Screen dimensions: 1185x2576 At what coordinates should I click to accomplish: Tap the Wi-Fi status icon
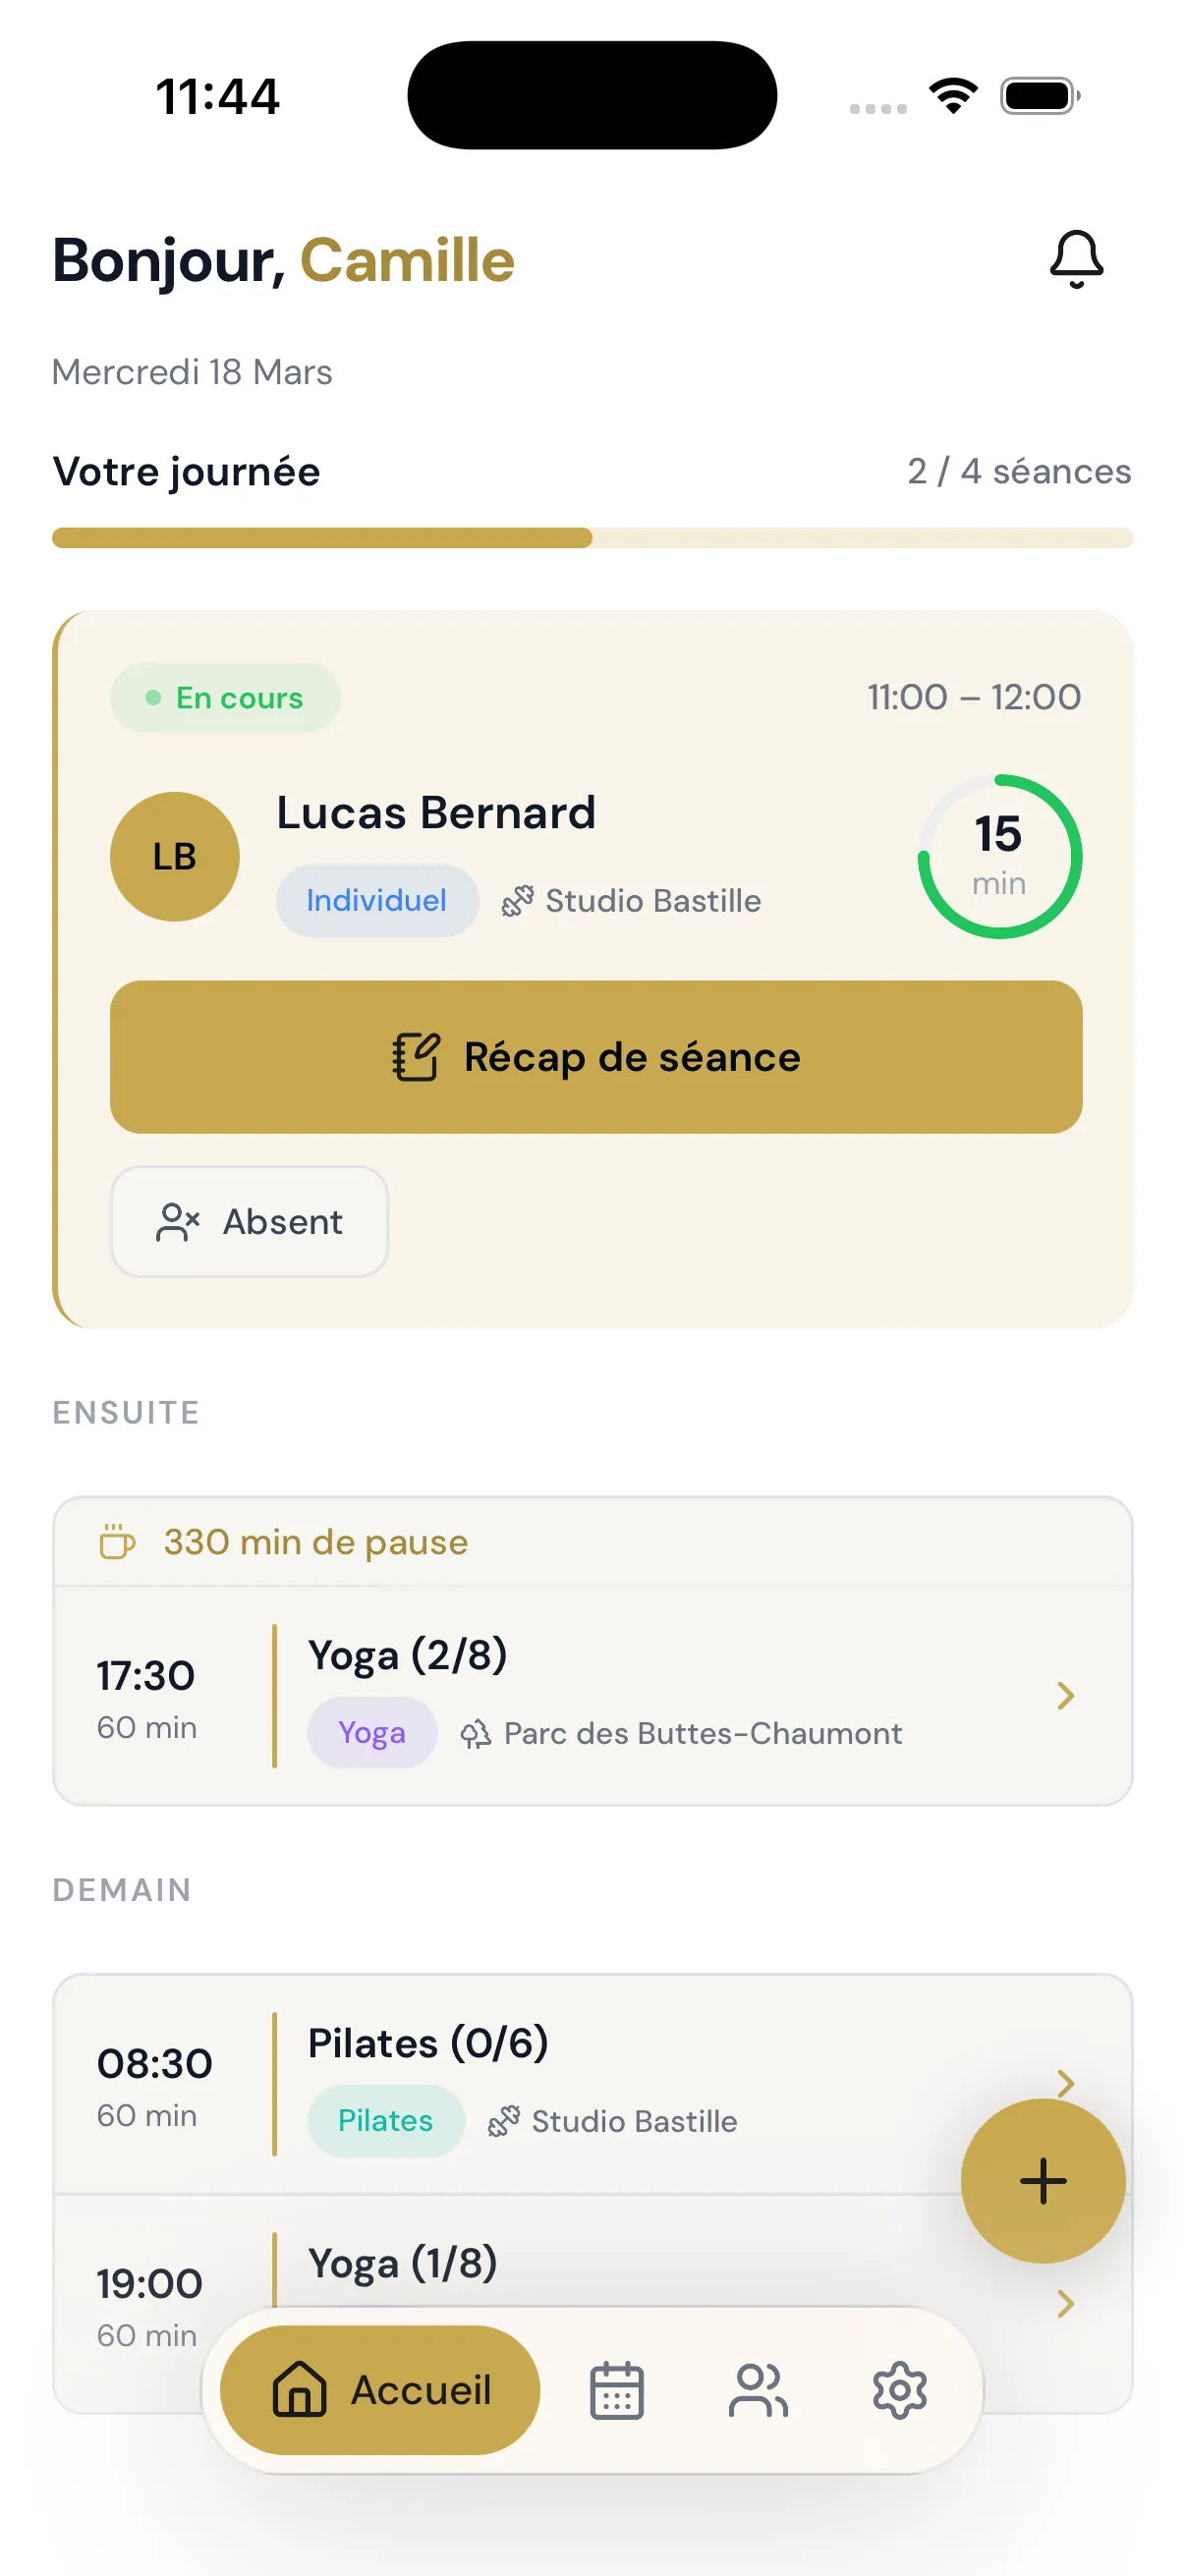click(953, 96)
